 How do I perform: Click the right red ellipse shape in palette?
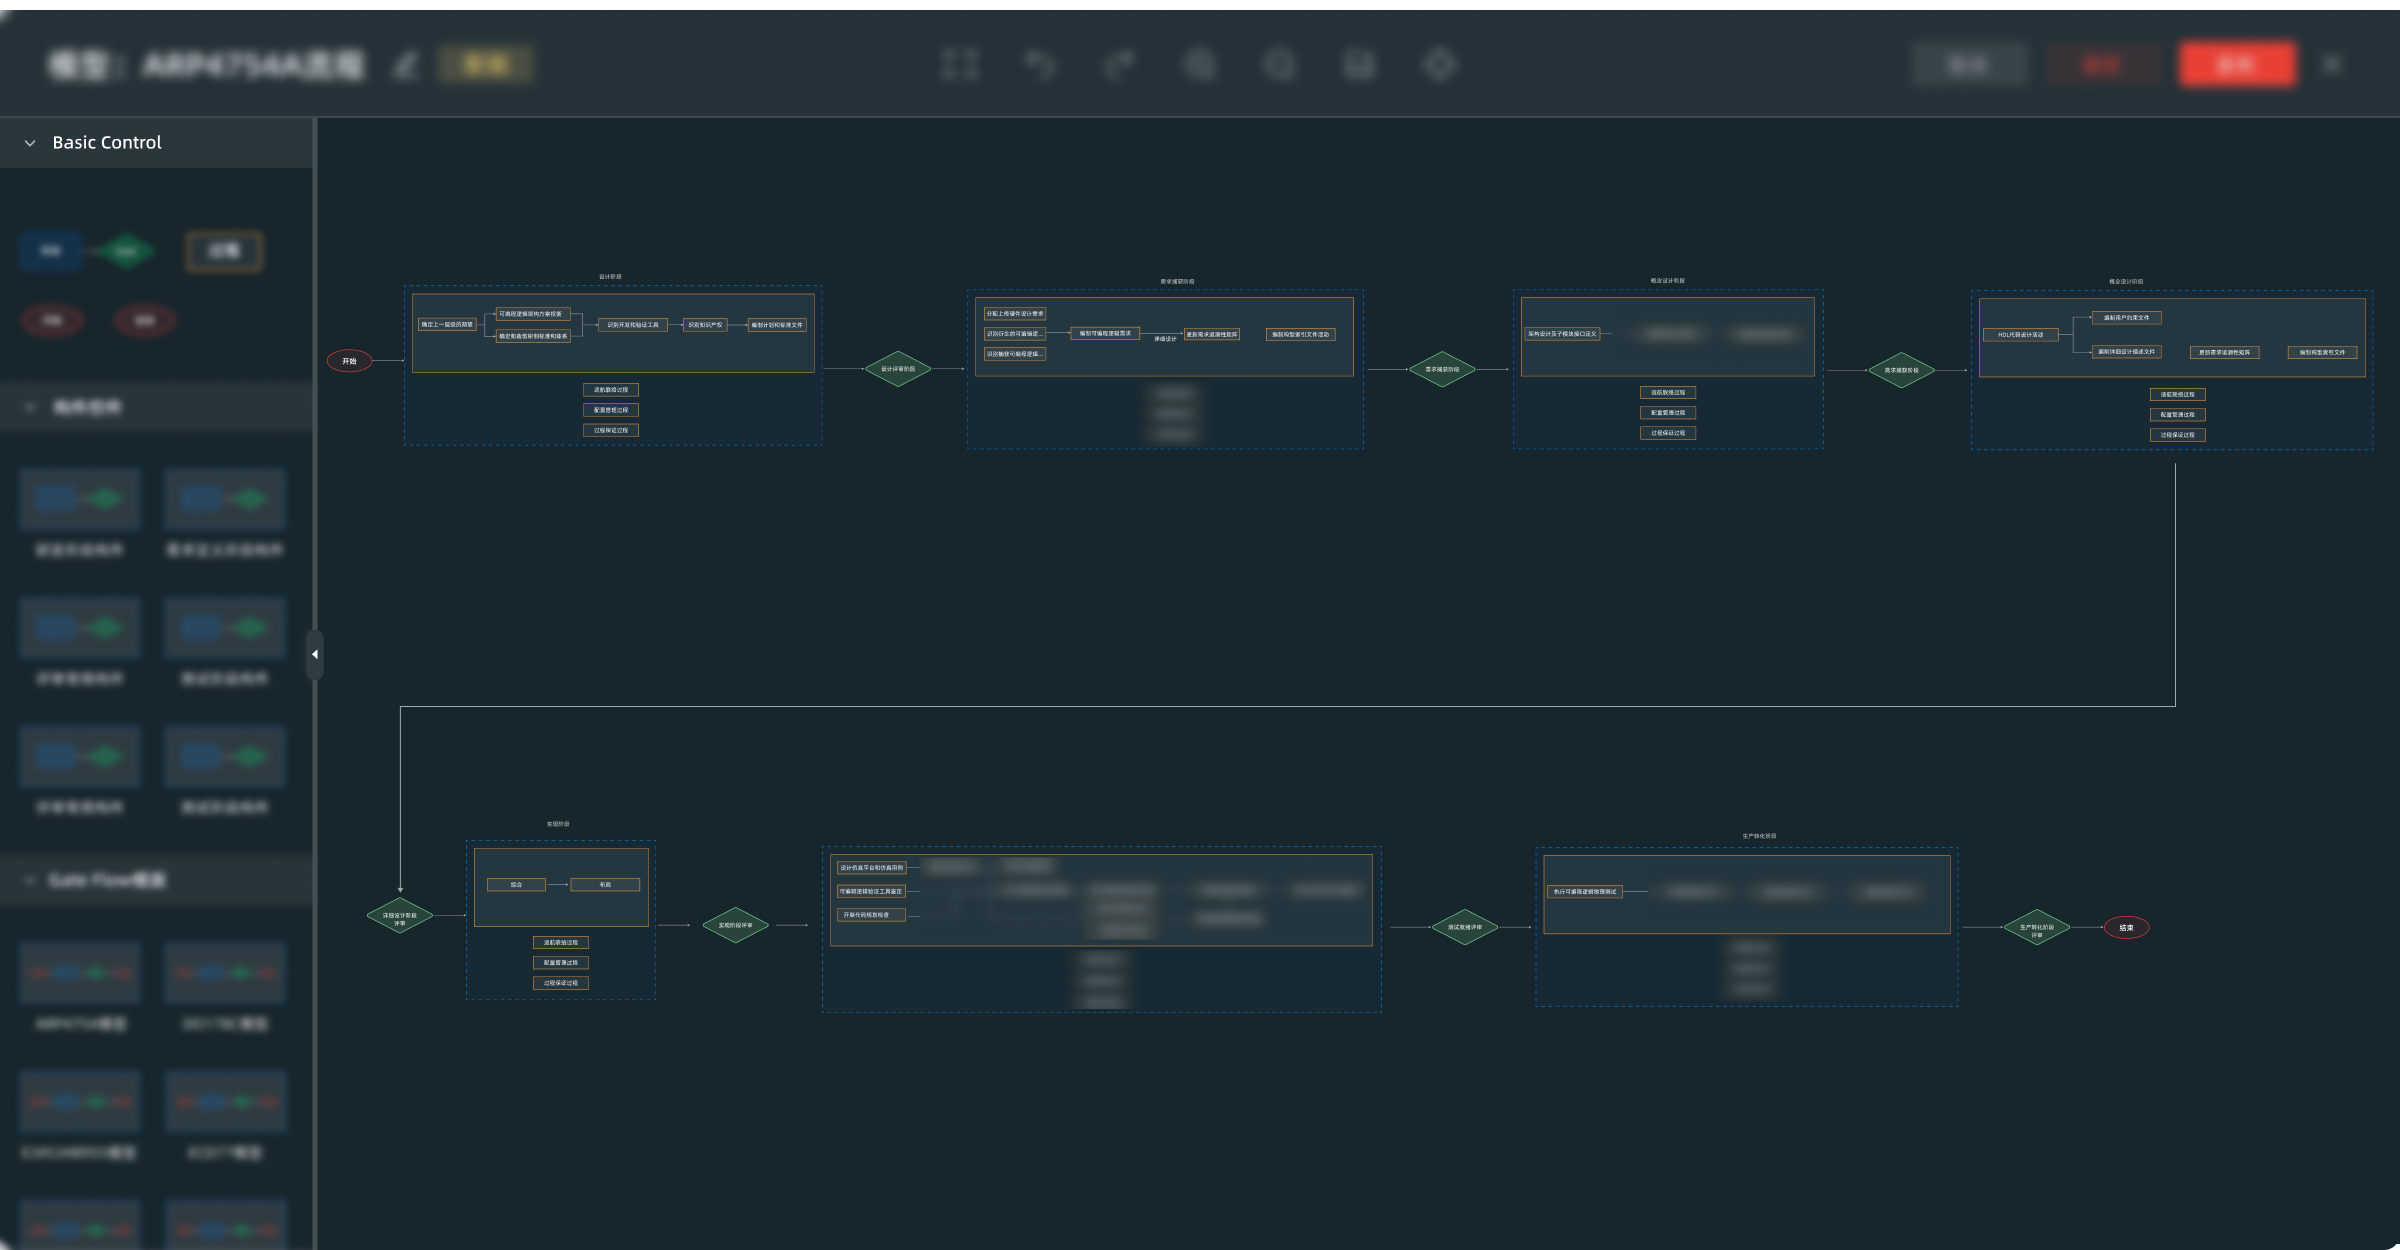coord(145,321)
